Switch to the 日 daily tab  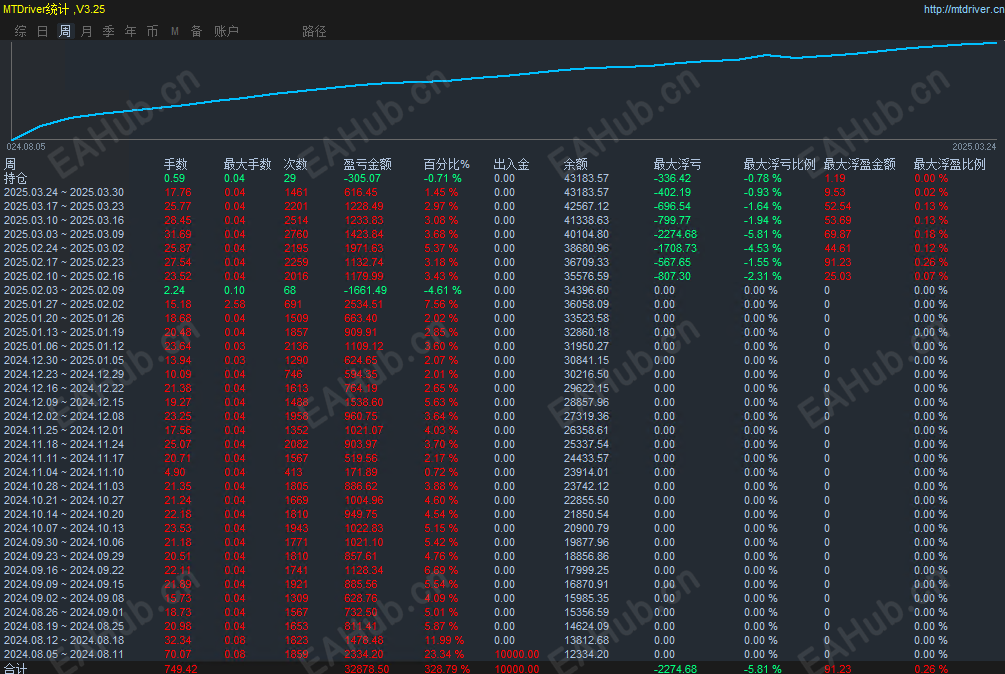coord(42,31)
